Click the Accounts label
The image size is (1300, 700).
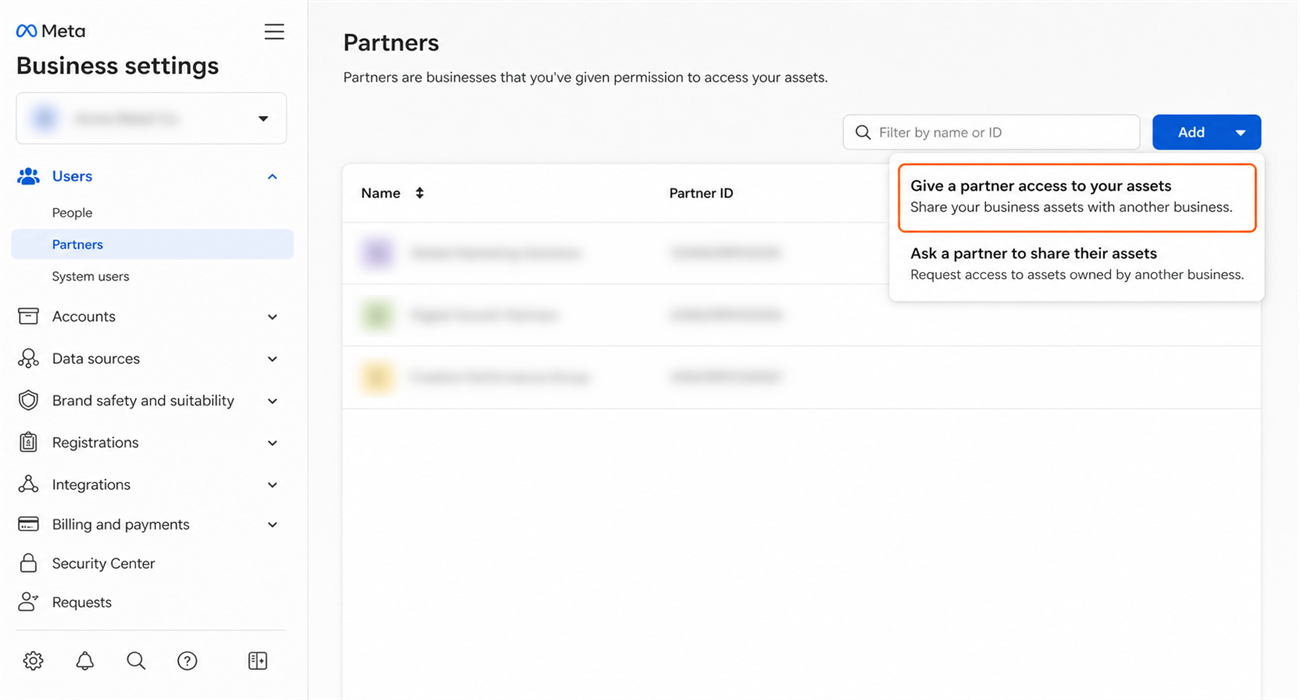(x=84, y=316)
